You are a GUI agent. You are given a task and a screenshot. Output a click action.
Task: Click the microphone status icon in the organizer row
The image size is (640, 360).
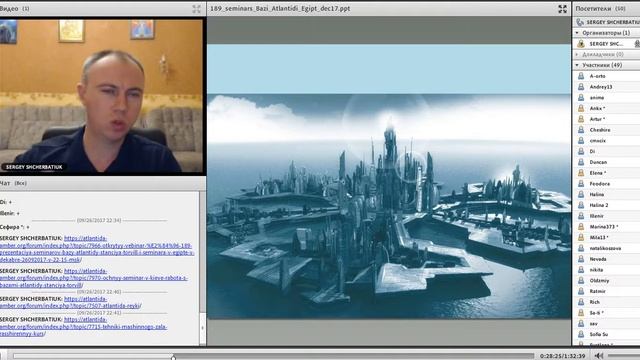tap(637, 44)
